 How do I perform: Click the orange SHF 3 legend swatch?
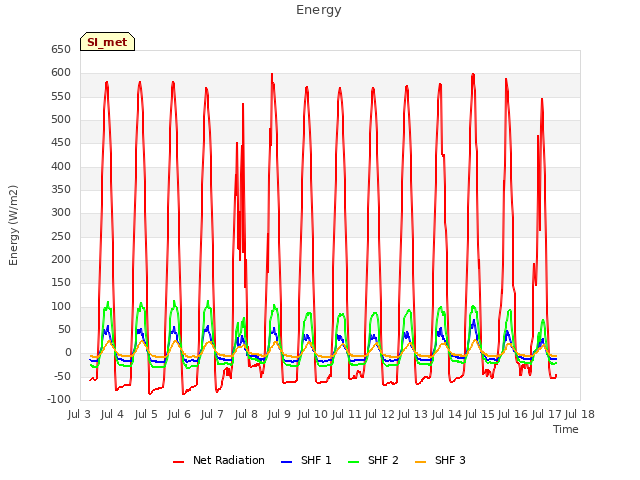click(x=421, y=462)
